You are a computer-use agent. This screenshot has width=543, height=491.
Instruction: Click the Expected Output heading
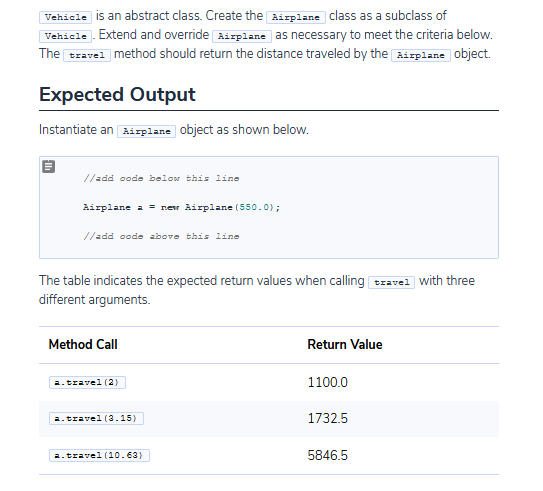(117, 95)
